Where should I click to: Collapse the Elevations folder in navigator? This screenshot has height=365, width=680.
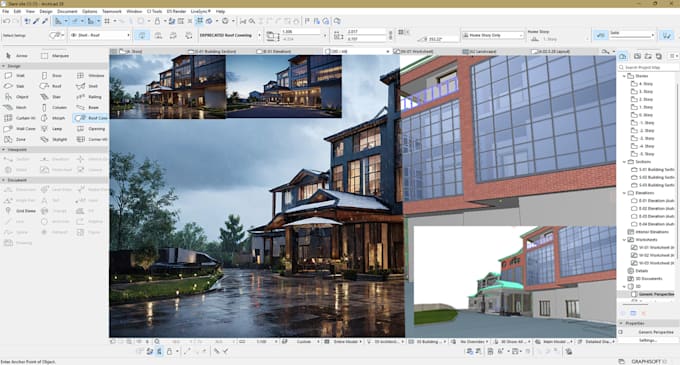coord(624,193)
